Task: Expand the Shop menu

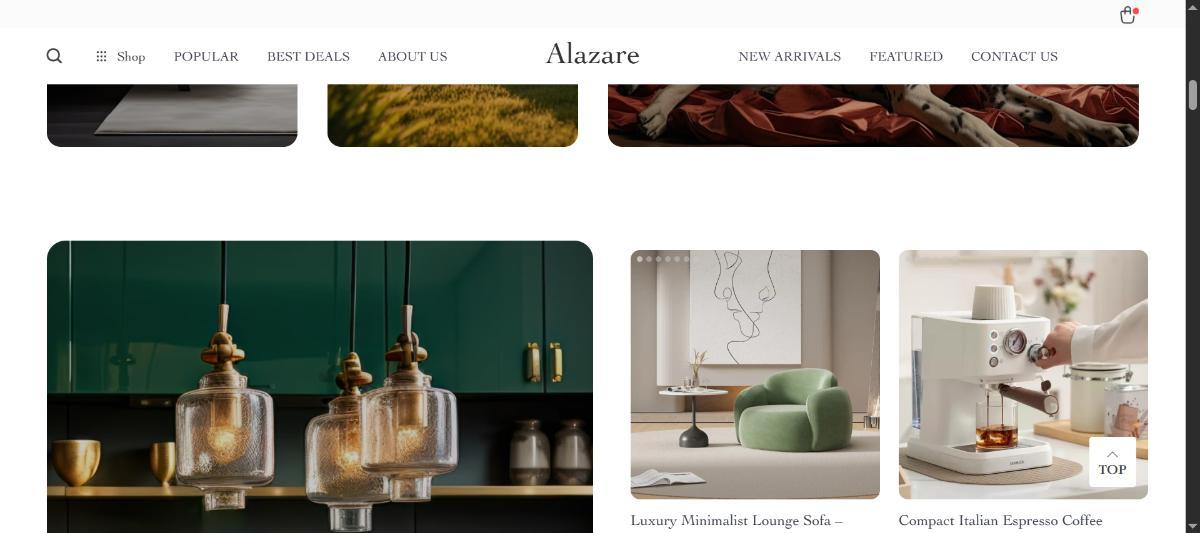Action: point(131,57)
